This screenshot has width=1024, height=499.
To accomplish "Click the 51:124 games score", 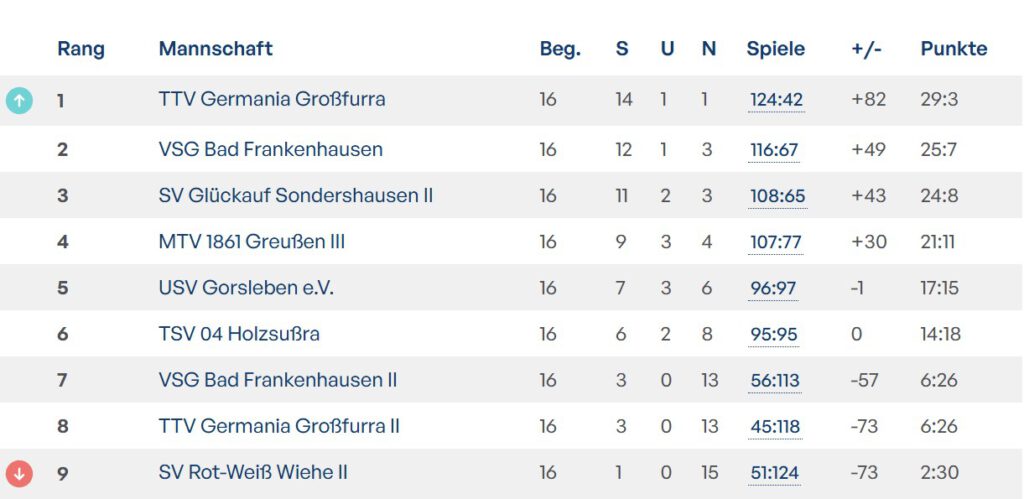I will (x=775, y=472).
